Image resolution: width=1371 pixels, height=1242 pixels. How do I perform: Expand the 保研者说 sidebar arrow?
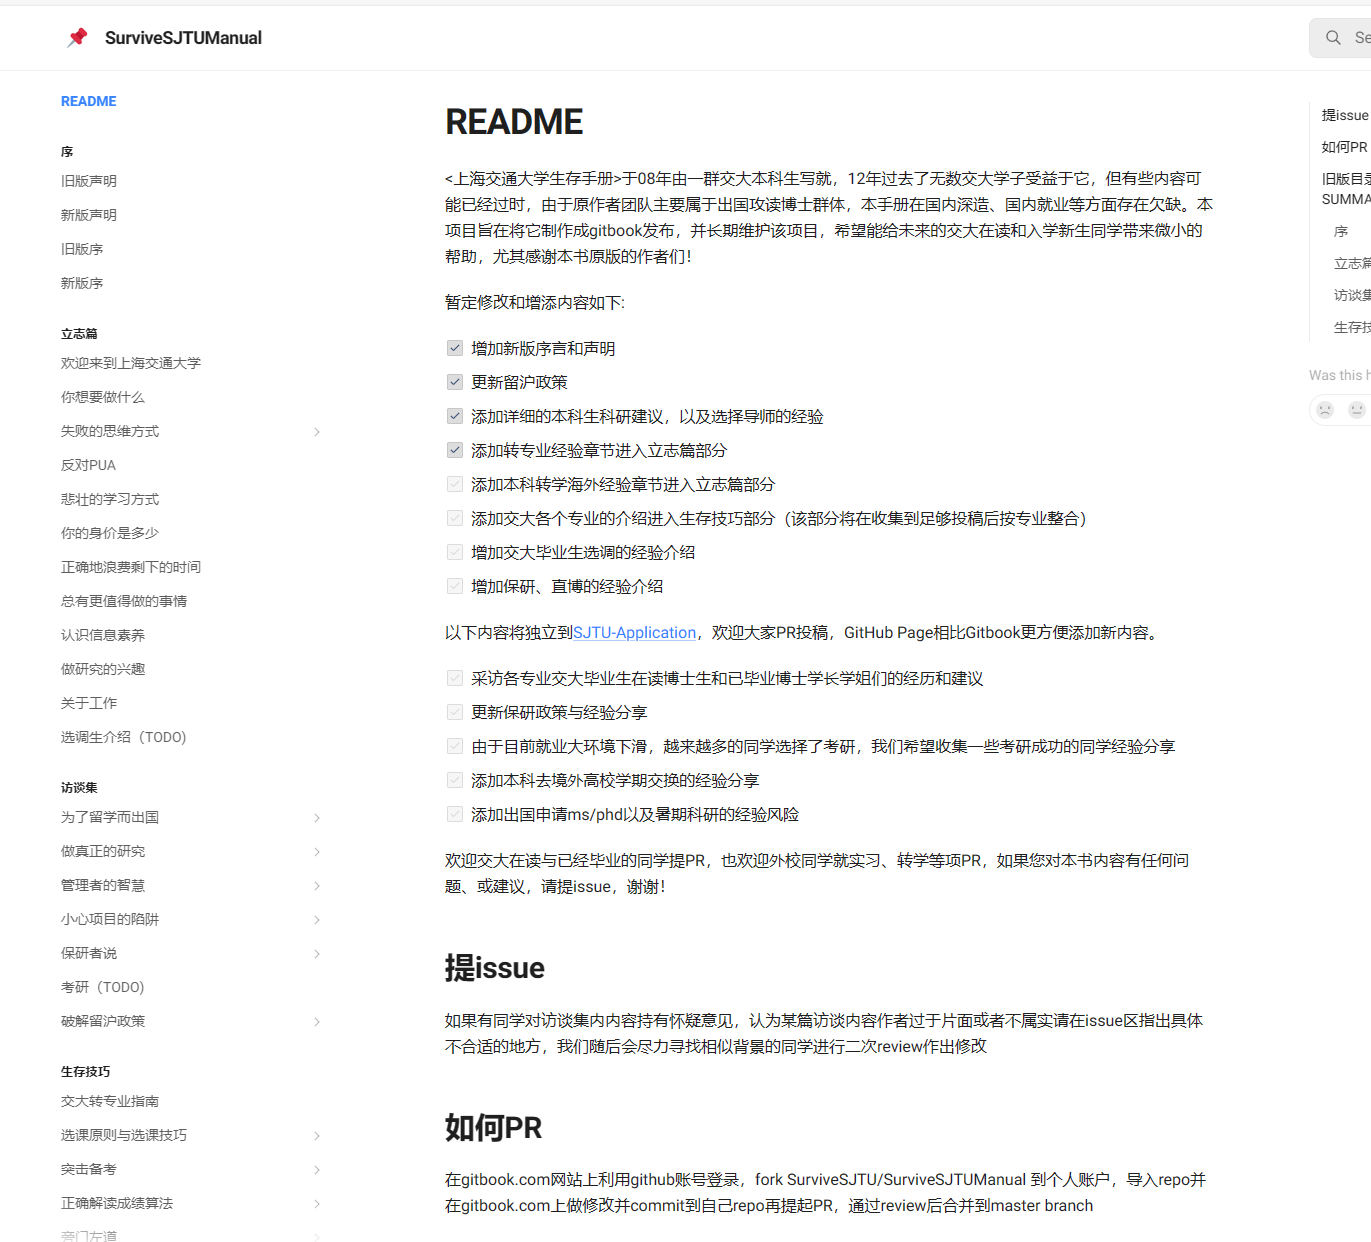[x=317, y=954]
